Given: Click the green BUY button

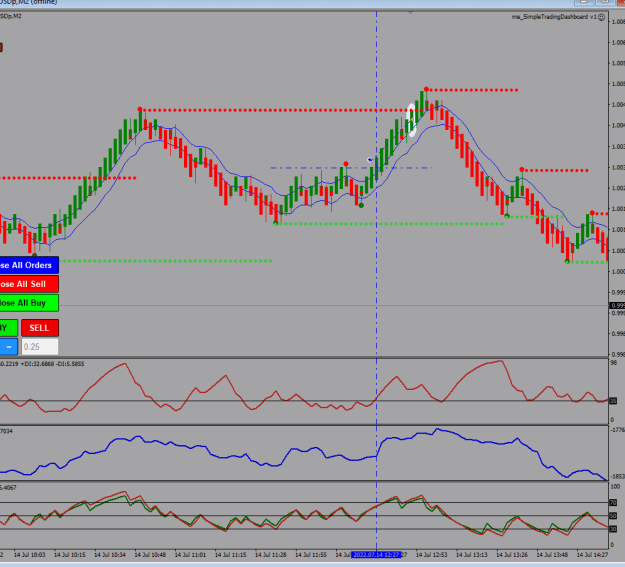Looking at the screenshot, I should pyautogui.click(x=9, y=328).
